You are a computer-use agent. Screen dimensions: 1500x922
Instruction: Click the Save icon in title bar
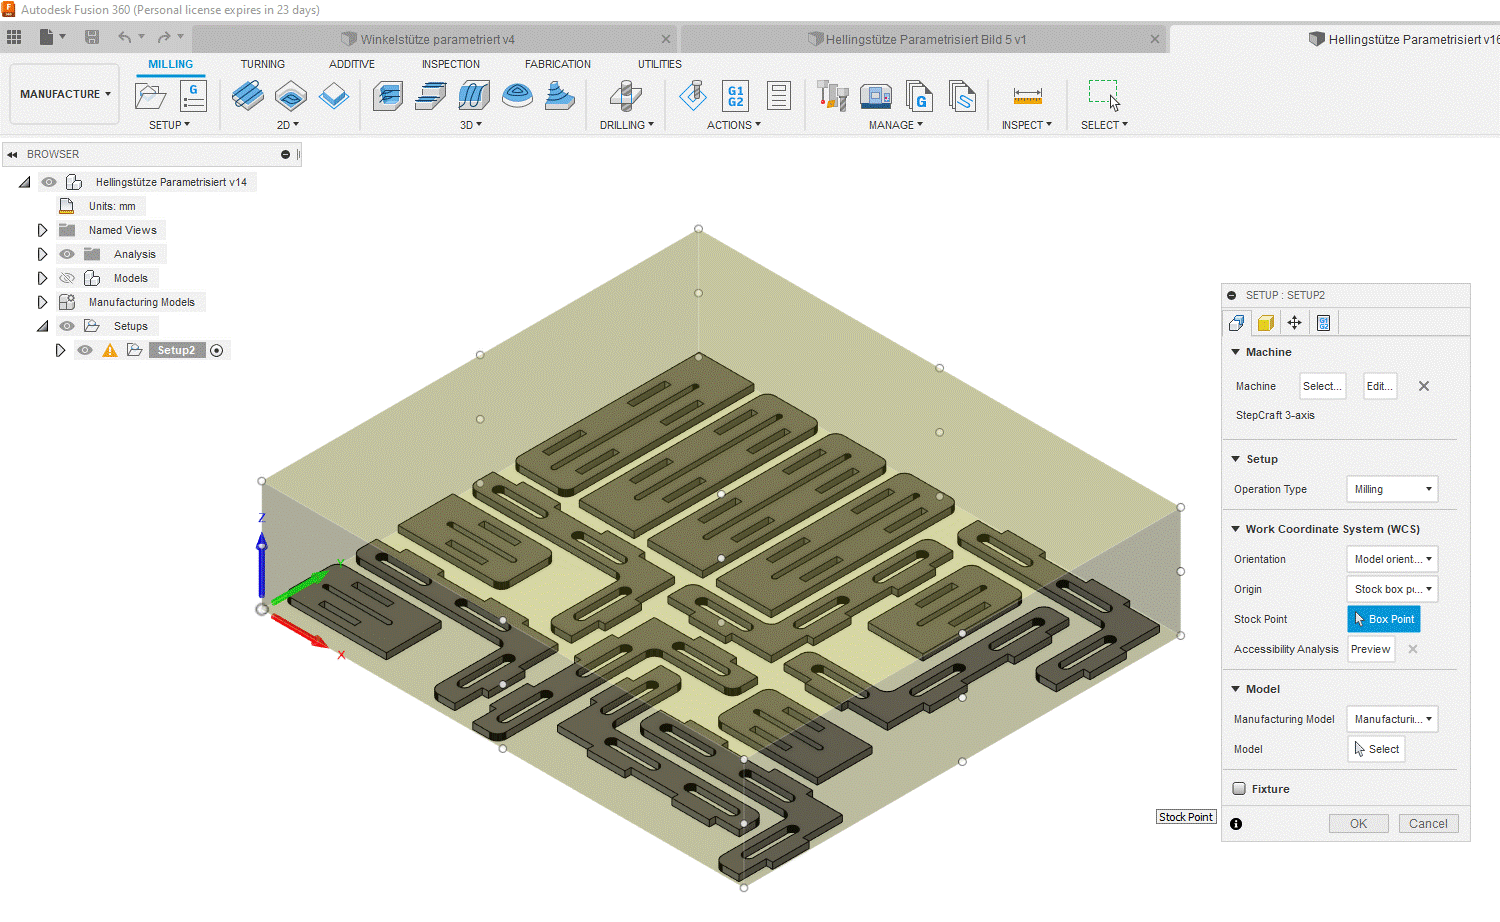coord(92,37)
